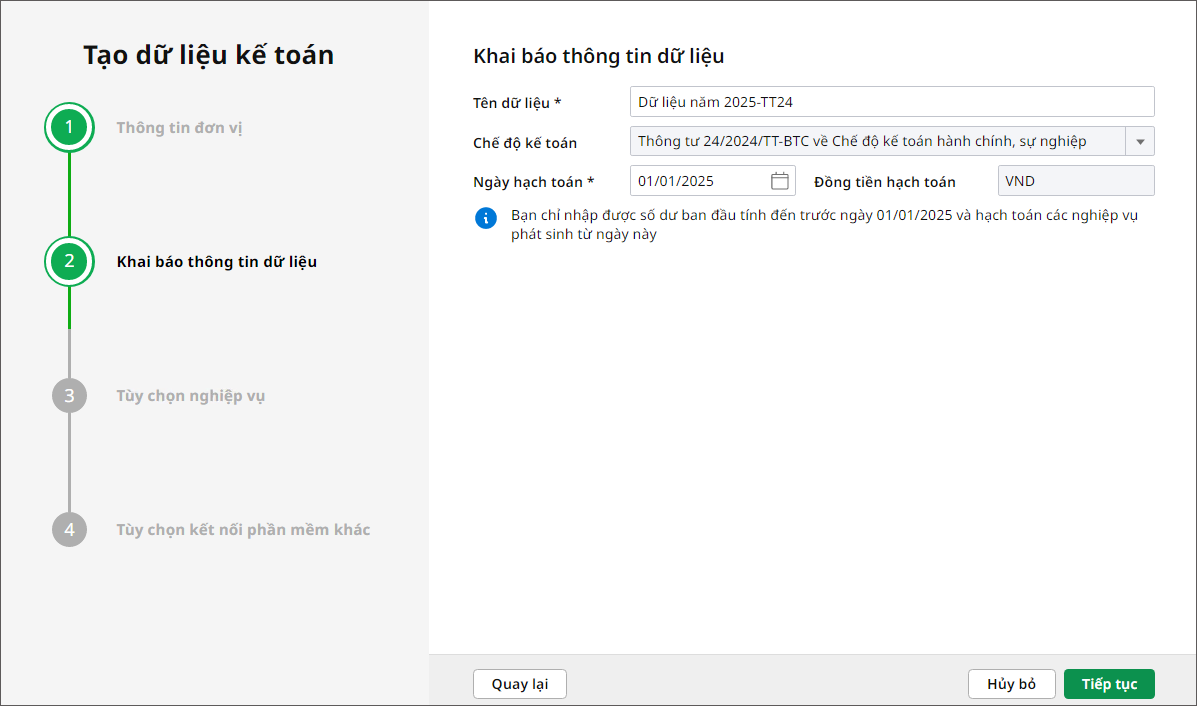Click the Tạo dữ liệu kế toán title

pos(208,56)
